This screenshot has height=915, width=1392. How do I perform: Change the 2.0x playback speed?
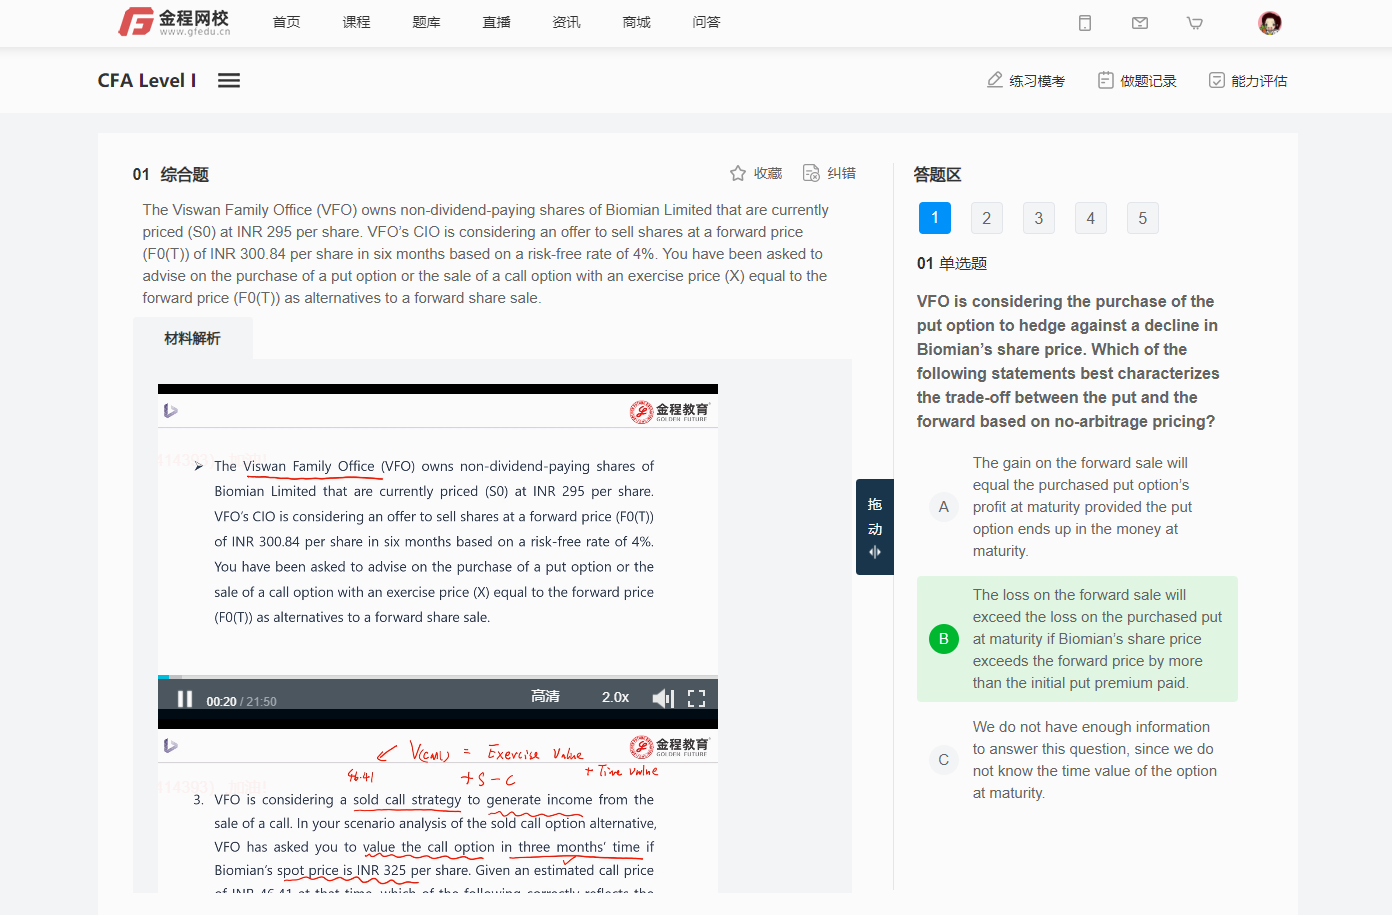tap(615, 697)
